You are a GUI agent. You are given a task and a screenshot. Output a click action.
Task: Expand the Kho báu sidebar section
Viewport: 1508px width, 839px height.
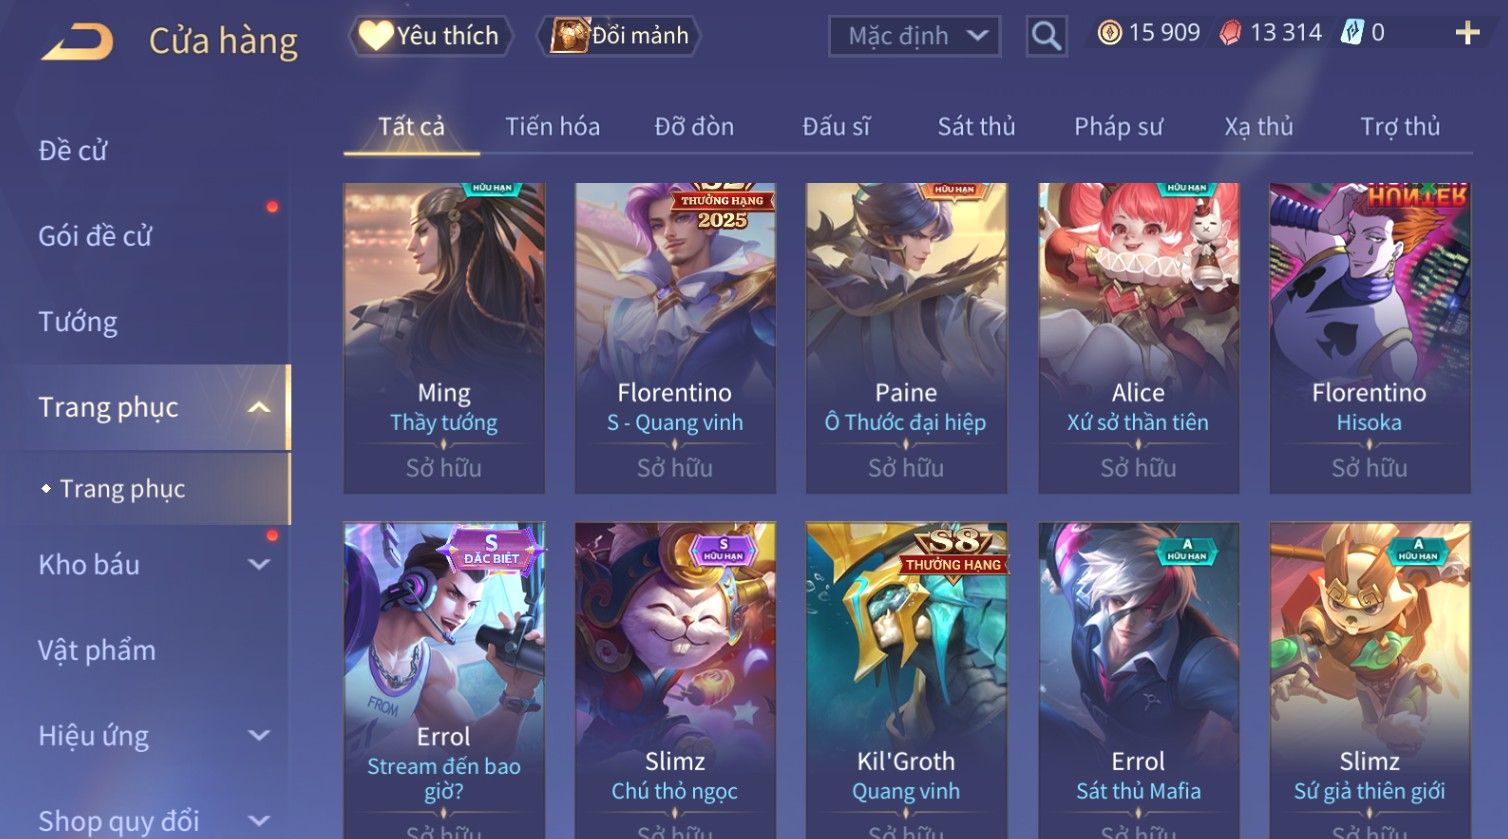[x=259, y=565]
